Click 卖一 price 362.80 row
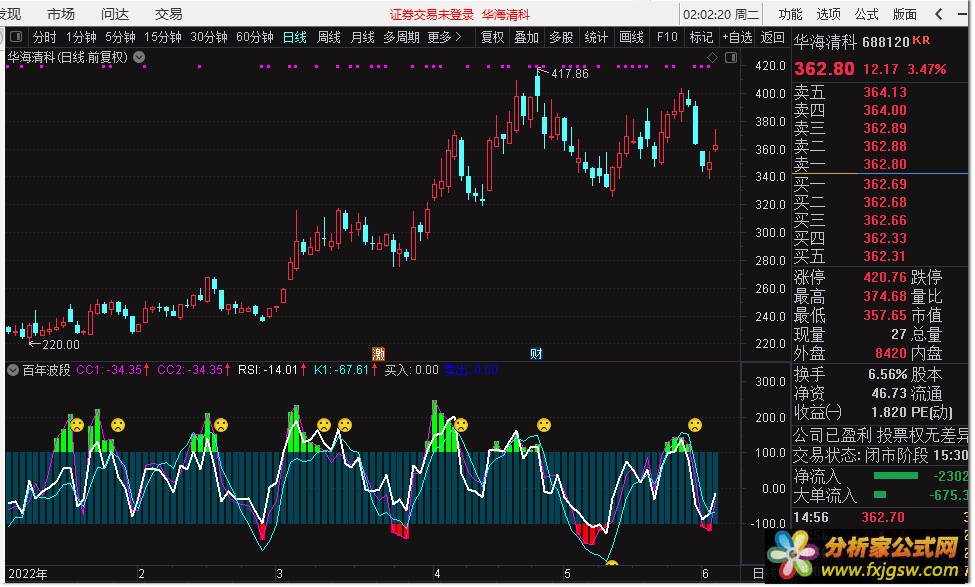Screen dimensions: 975x587 tap(880, 164)
